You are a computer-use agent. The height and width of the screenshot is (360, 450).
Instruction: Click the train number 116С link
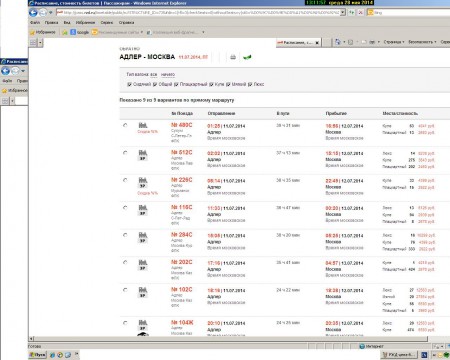pyautogui.click(x=182, y=207)
